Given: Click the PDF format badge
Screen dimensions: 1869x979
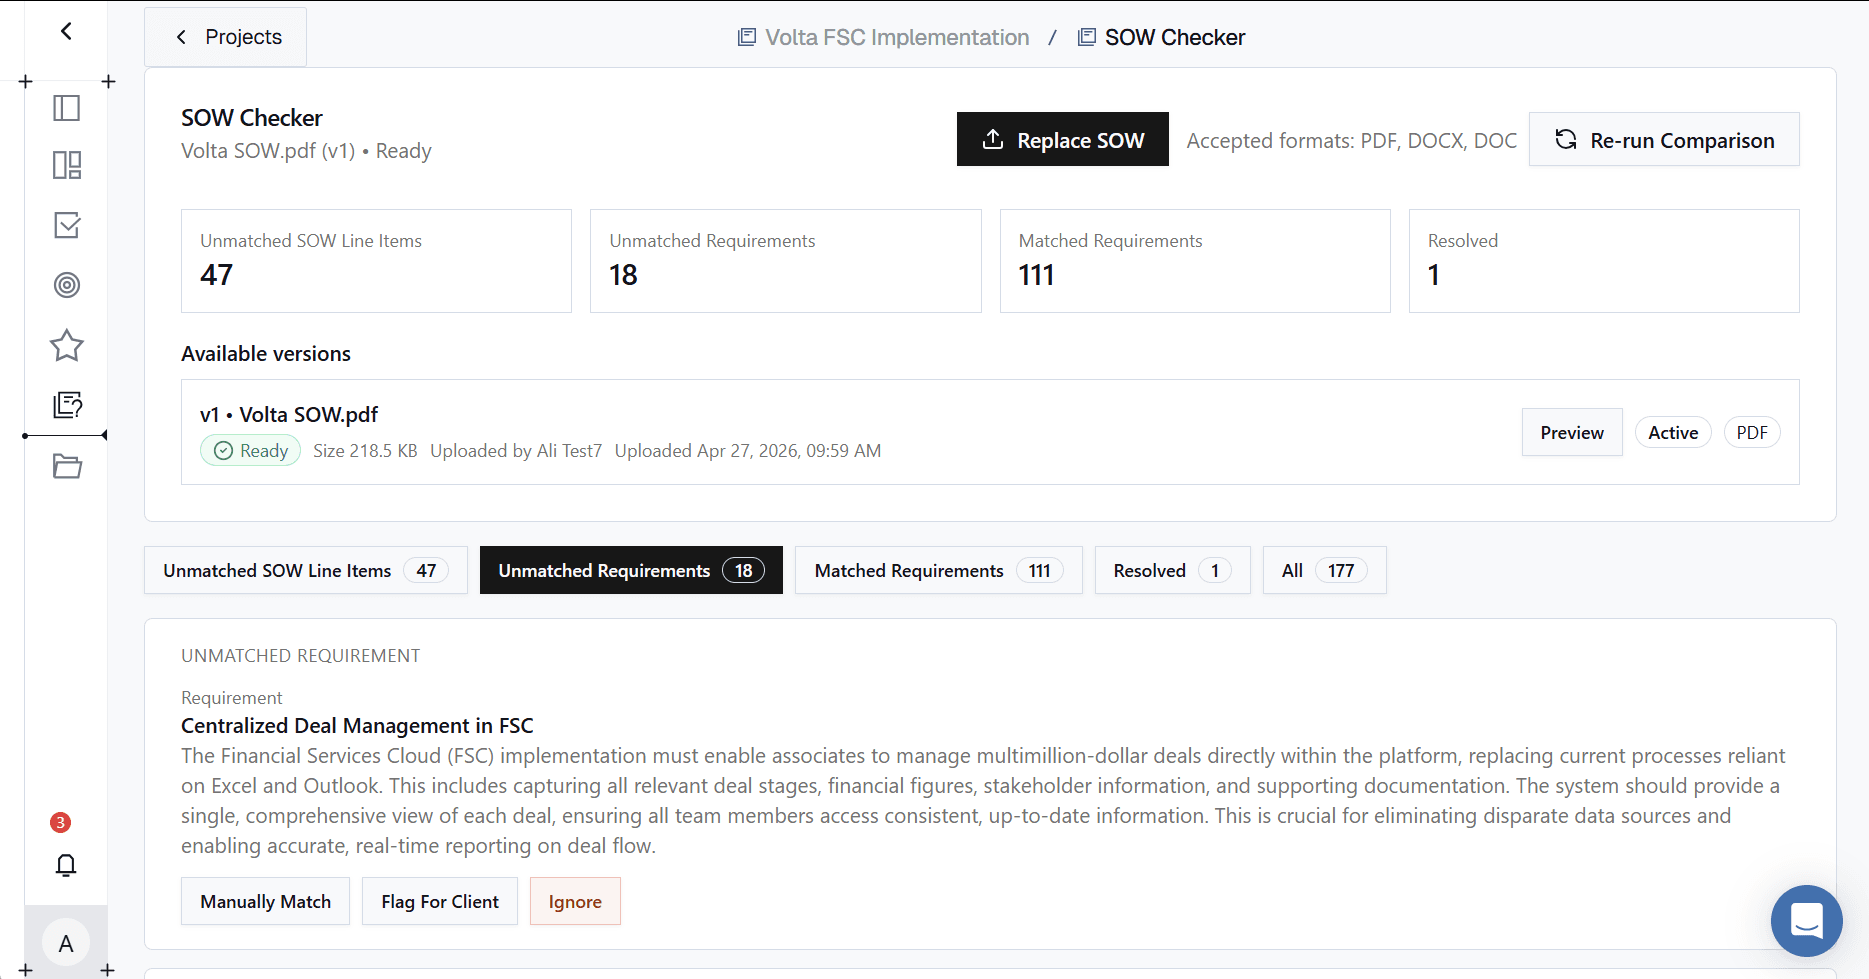Looking at the screenshot, I should tap(1752, 432).
